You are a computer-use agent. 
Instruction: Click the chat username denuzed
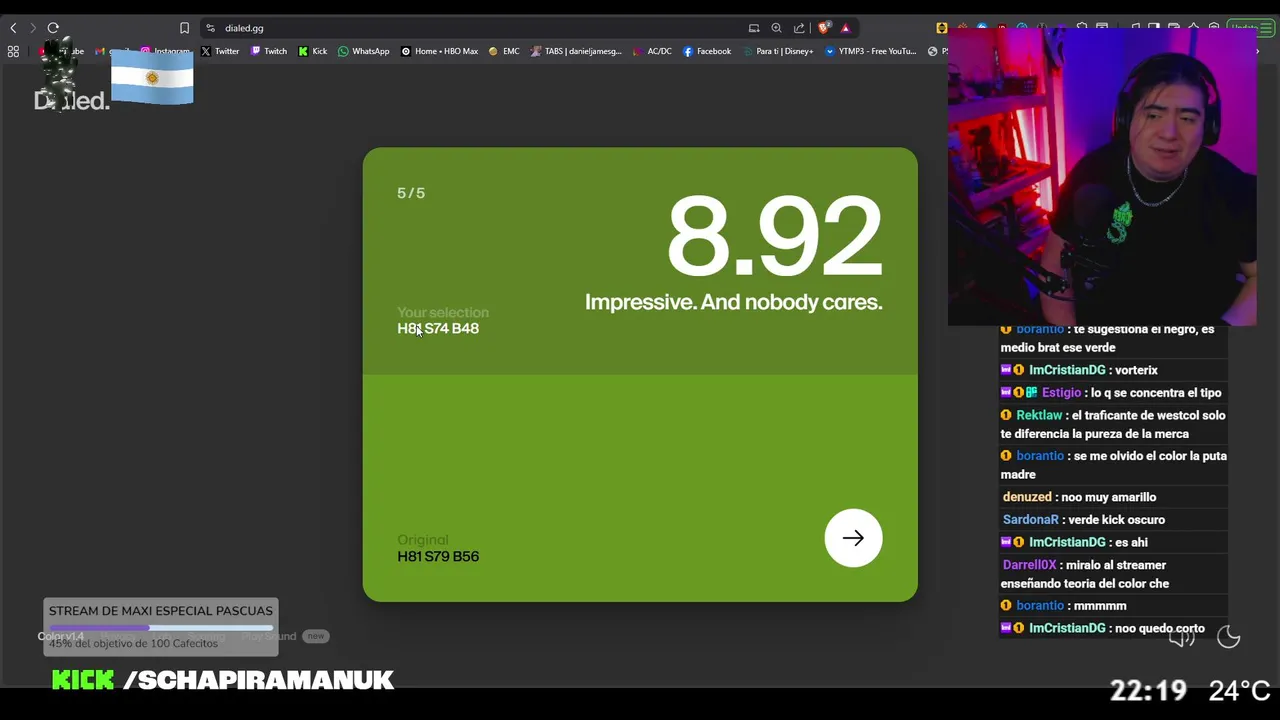tap(1027, 497)
